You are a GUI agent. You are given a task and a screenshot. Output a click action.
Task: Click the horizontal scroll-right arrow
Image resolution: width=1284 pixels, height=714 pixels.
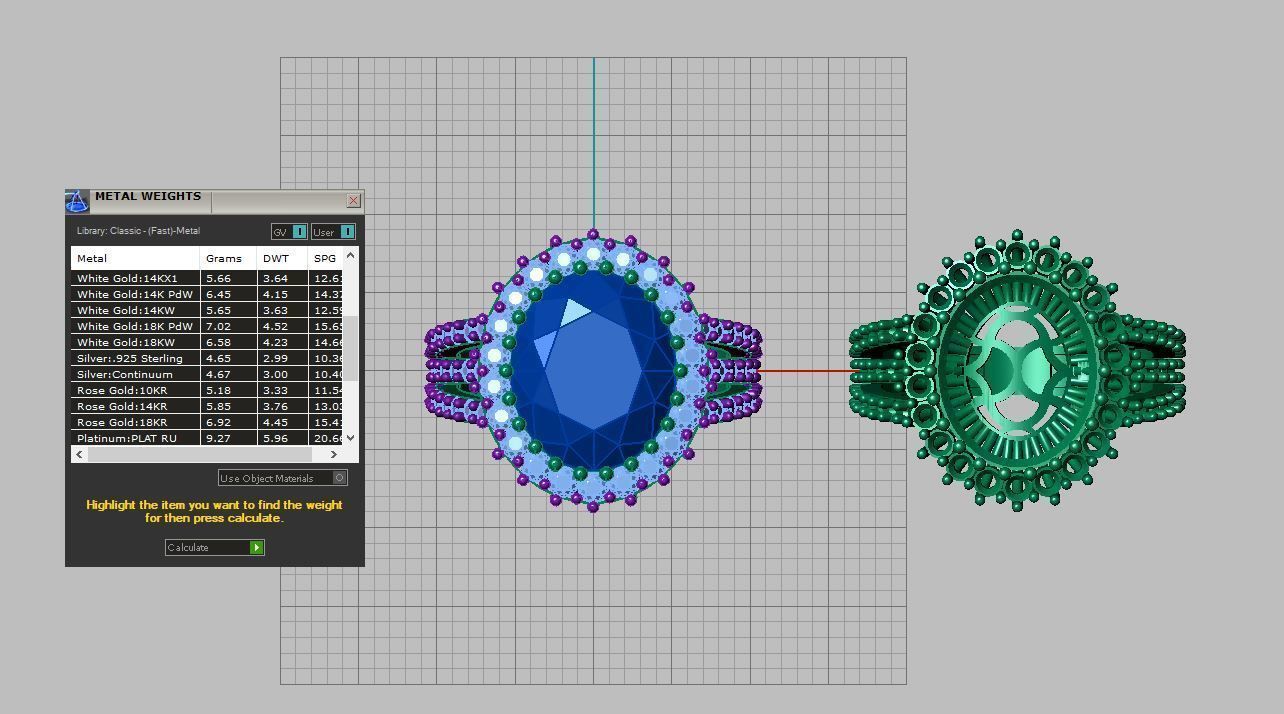[x=334, y=454]
